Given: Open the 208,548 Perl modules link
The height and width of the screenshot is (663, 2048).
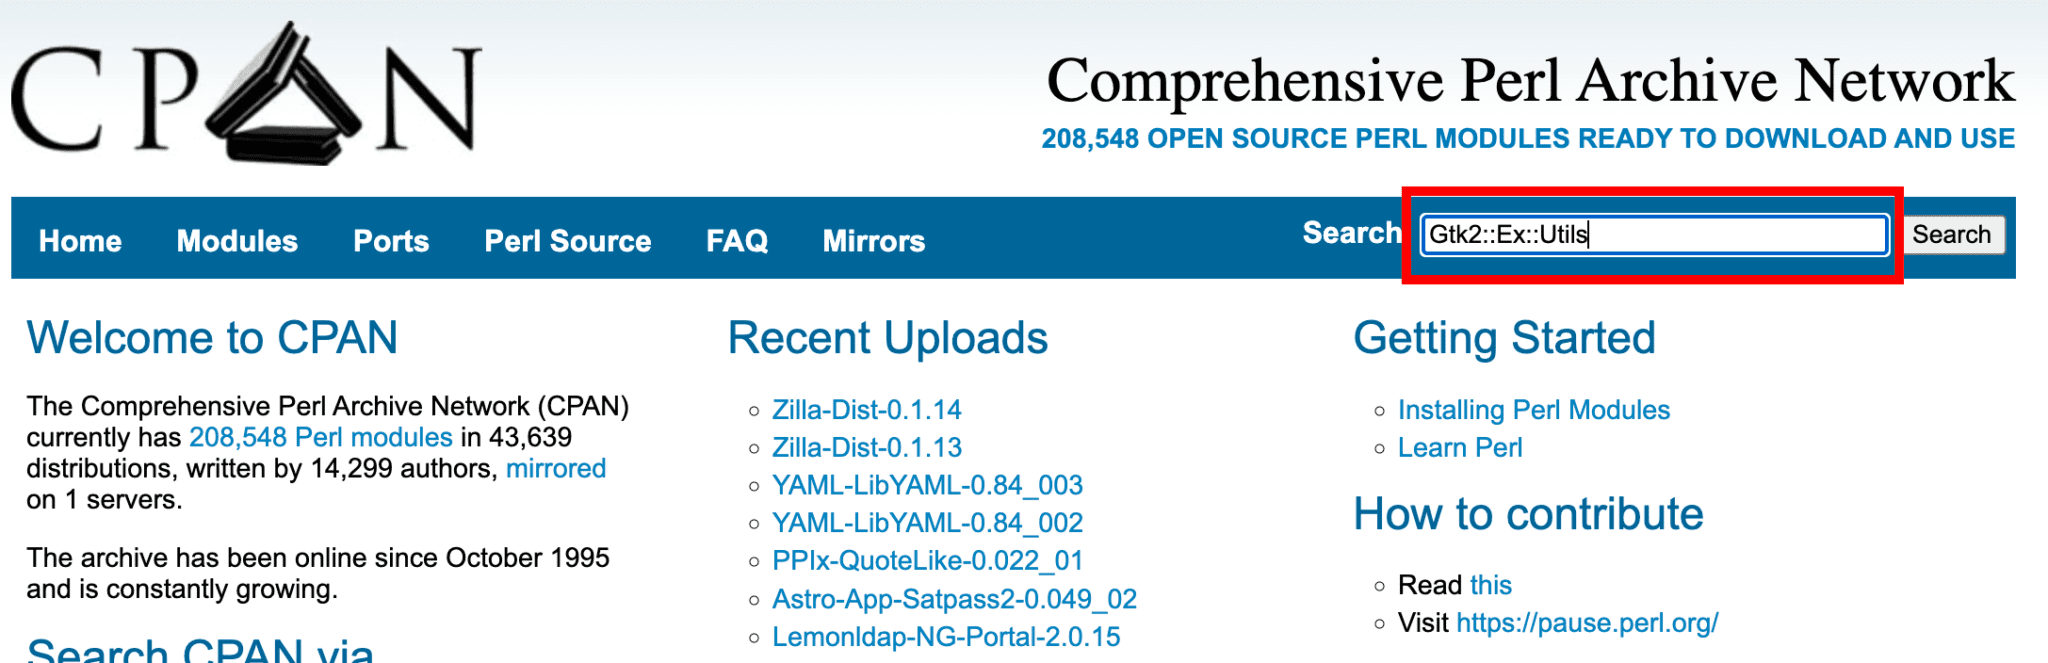Looking at the screenshot, I should click(320, 437).
